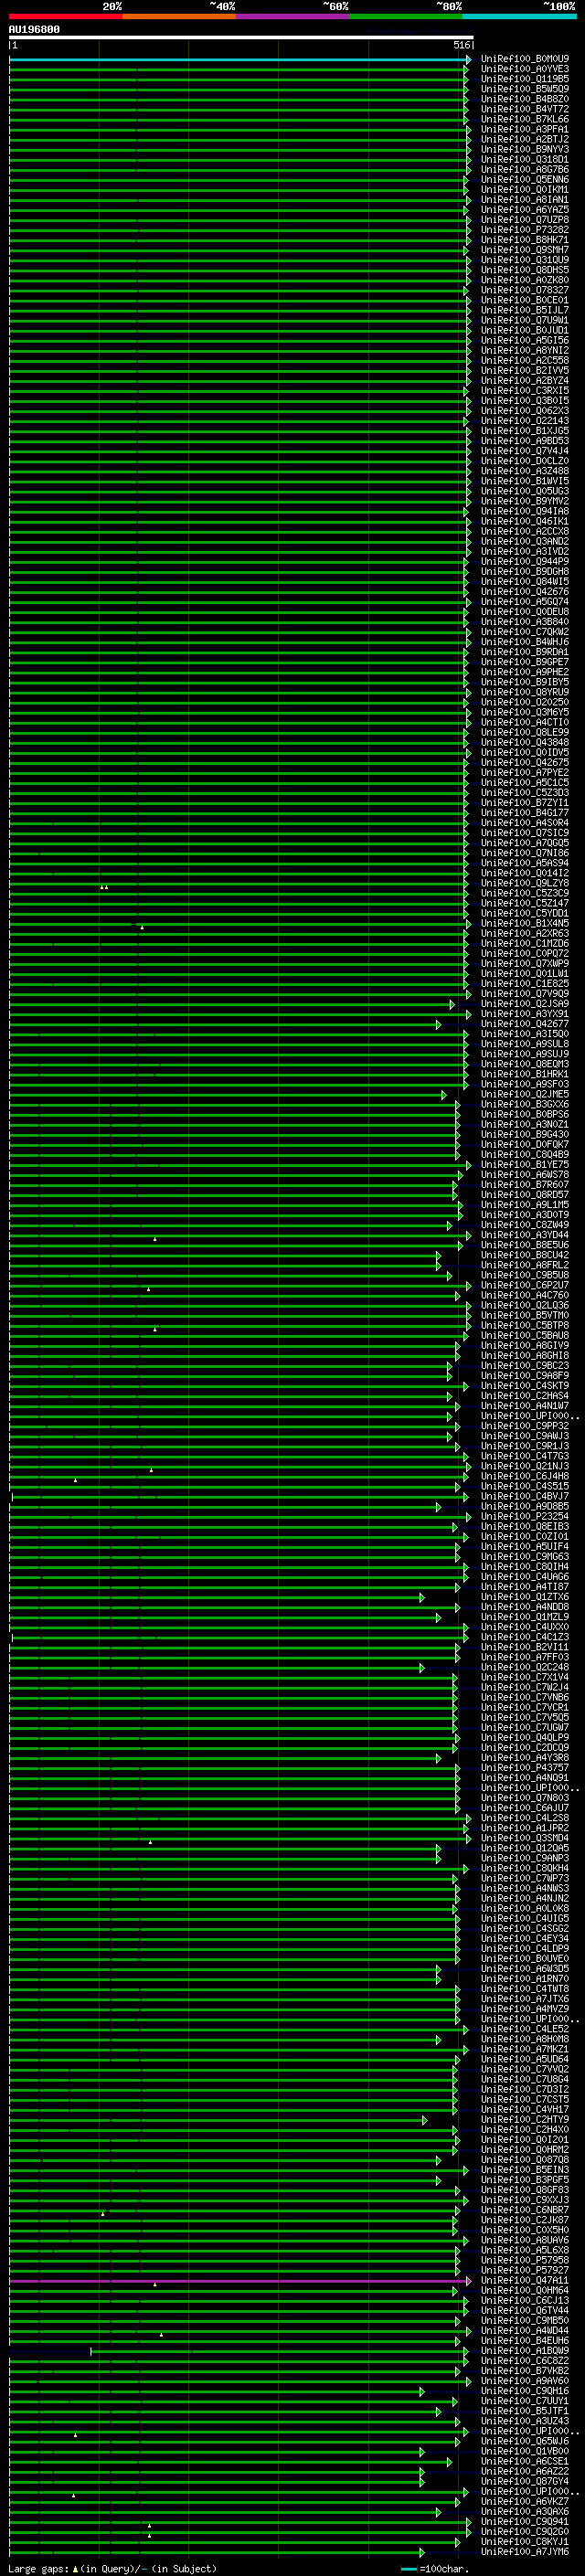Viewport: 585px width, 2576px height.
Task: Open hit UniRef100_A3PFA1
Action: pos(525,129)
